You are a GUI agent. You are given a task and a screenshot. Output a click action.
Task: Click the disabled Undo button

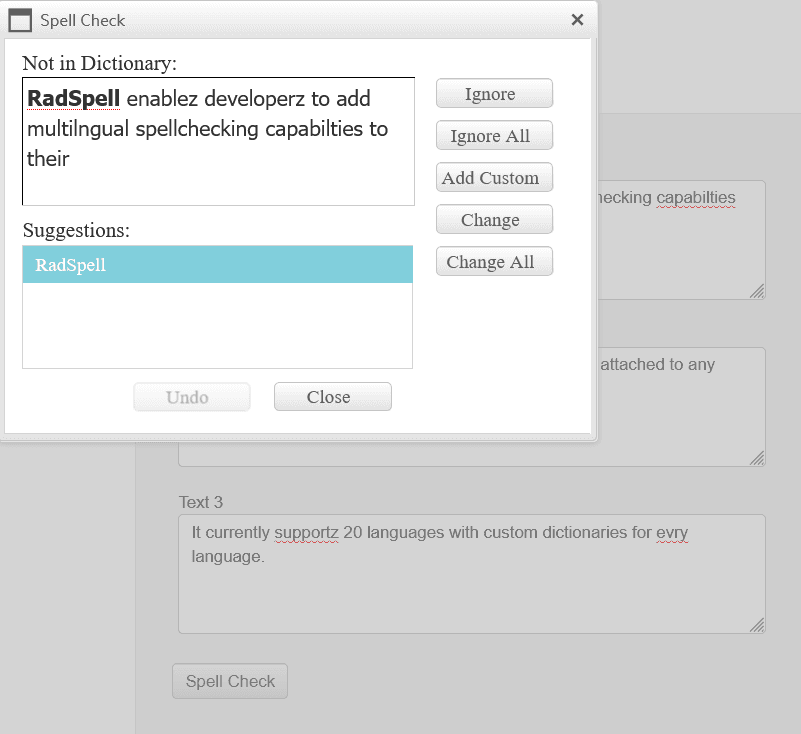(x=192, y=397)
